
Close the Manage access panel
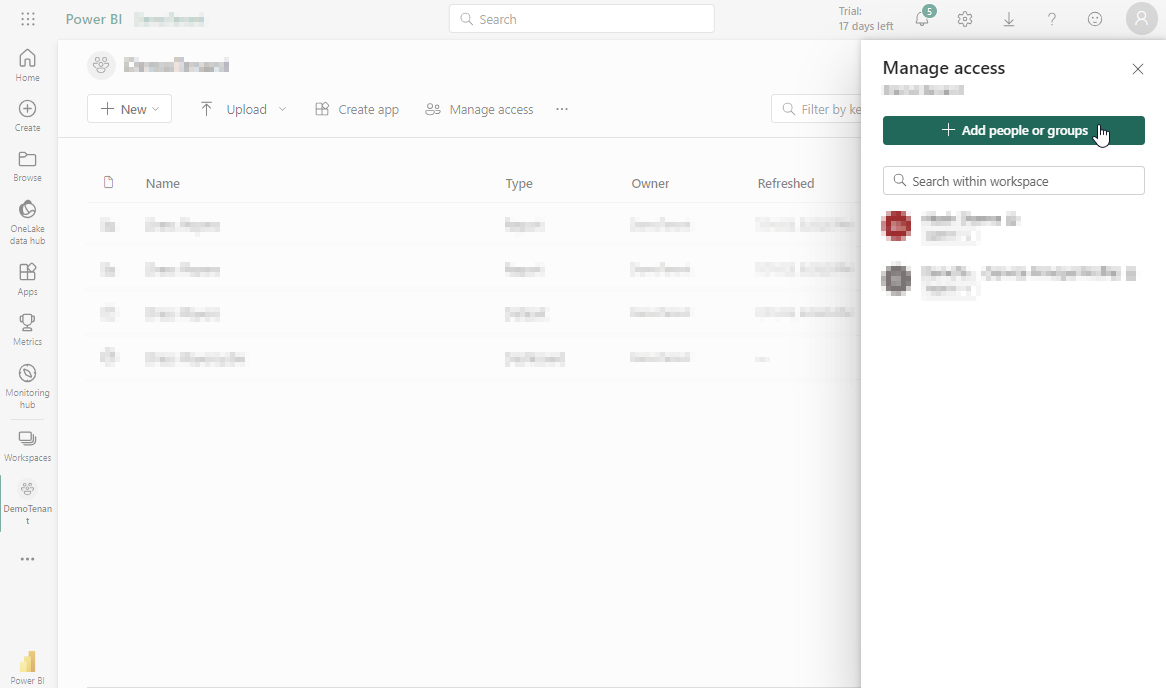click(x=1138, y=69)
